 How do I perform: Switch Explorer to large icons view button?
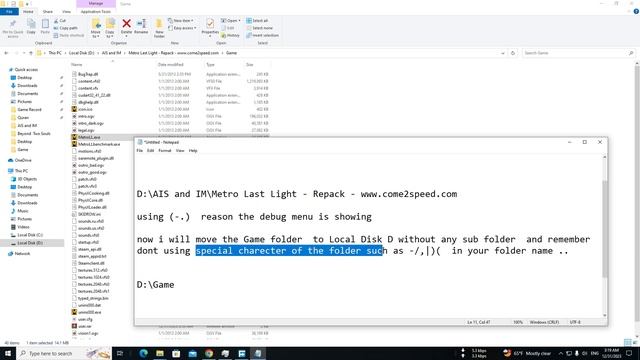634,342
